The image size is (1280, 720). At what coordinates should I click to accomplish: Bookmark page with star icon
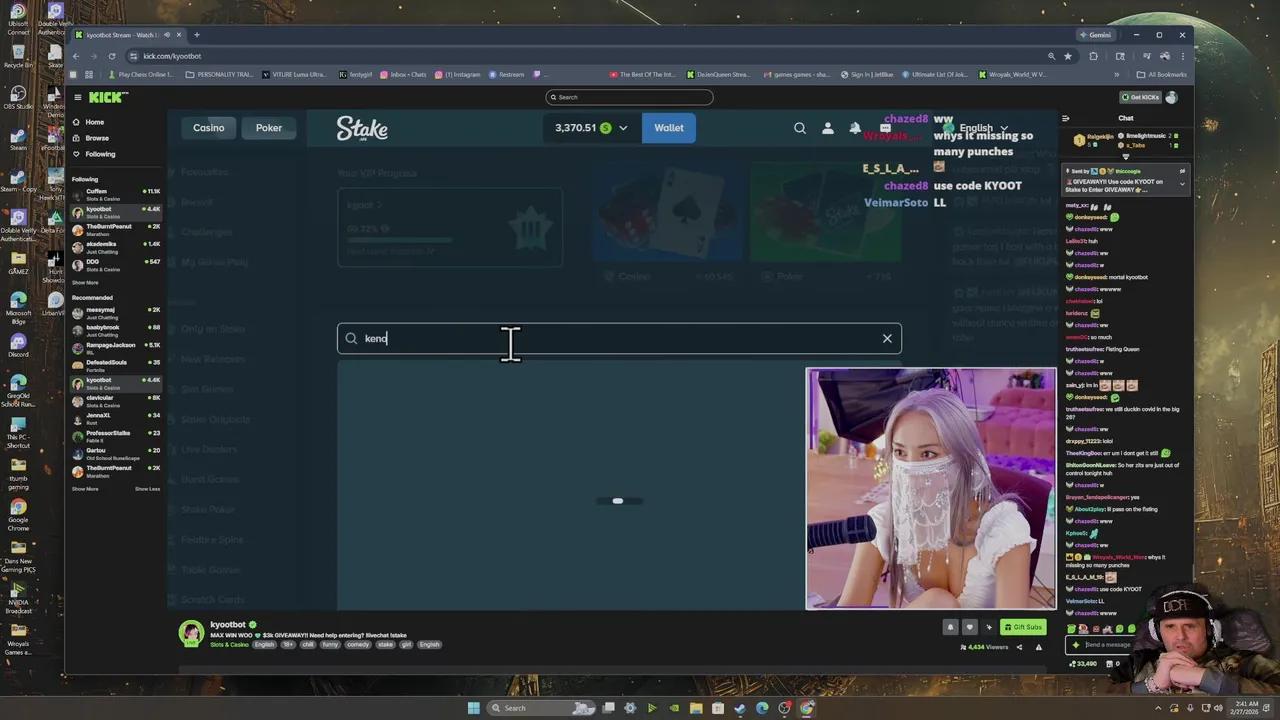pos(1068,56)
